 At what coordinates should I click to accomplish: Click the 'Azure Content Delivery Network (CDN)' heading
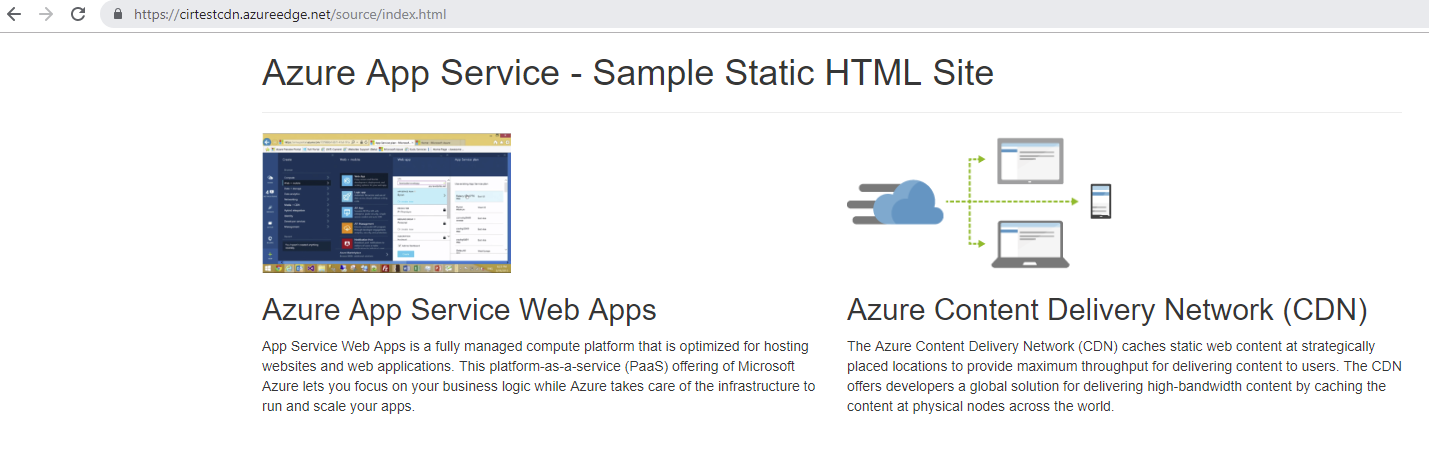click(1107, 309)
